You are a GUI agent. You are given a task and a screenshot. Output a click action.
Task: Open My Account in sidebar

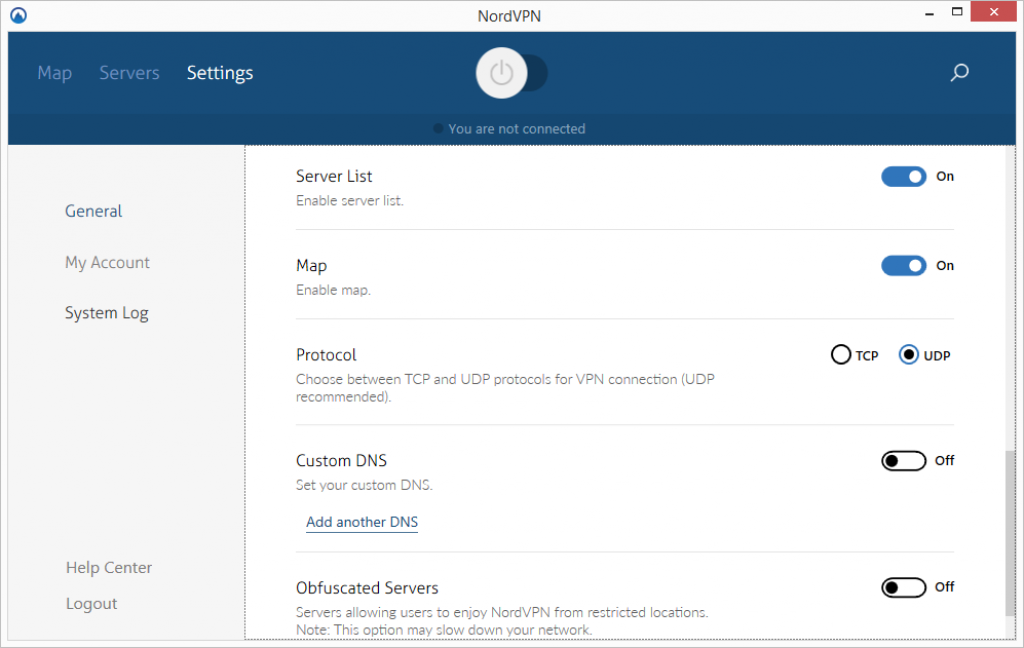pyautogui.click(x=107, y=263)
